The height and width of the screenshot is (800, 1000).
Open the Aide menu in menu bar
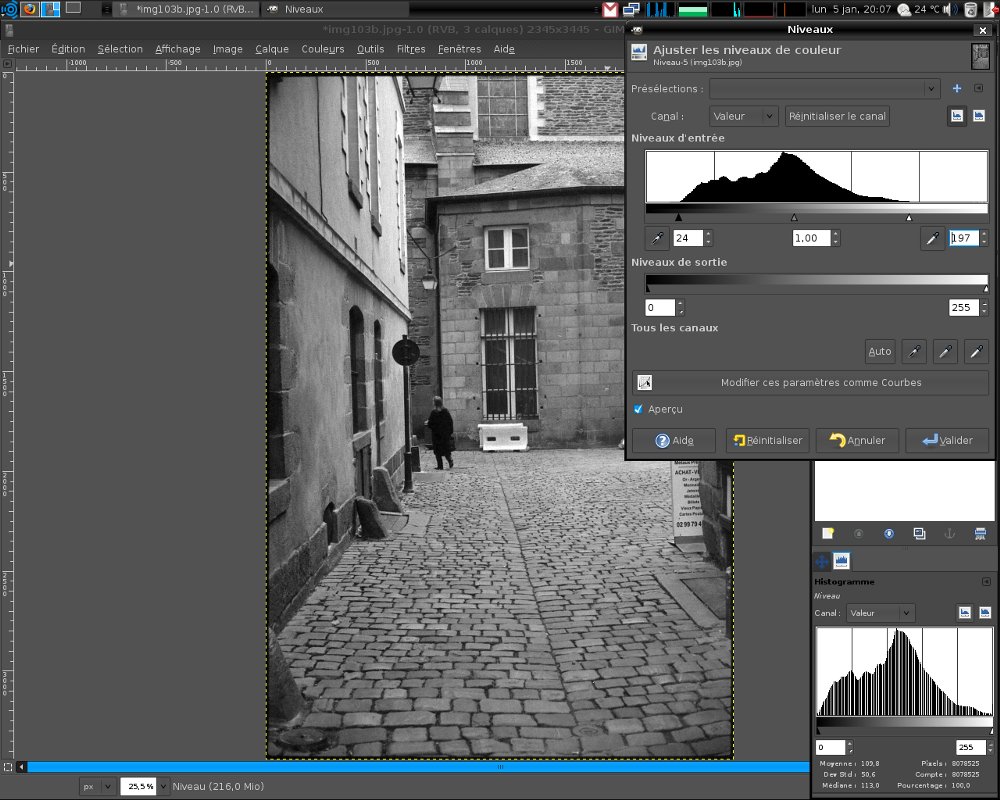point(504,49)
